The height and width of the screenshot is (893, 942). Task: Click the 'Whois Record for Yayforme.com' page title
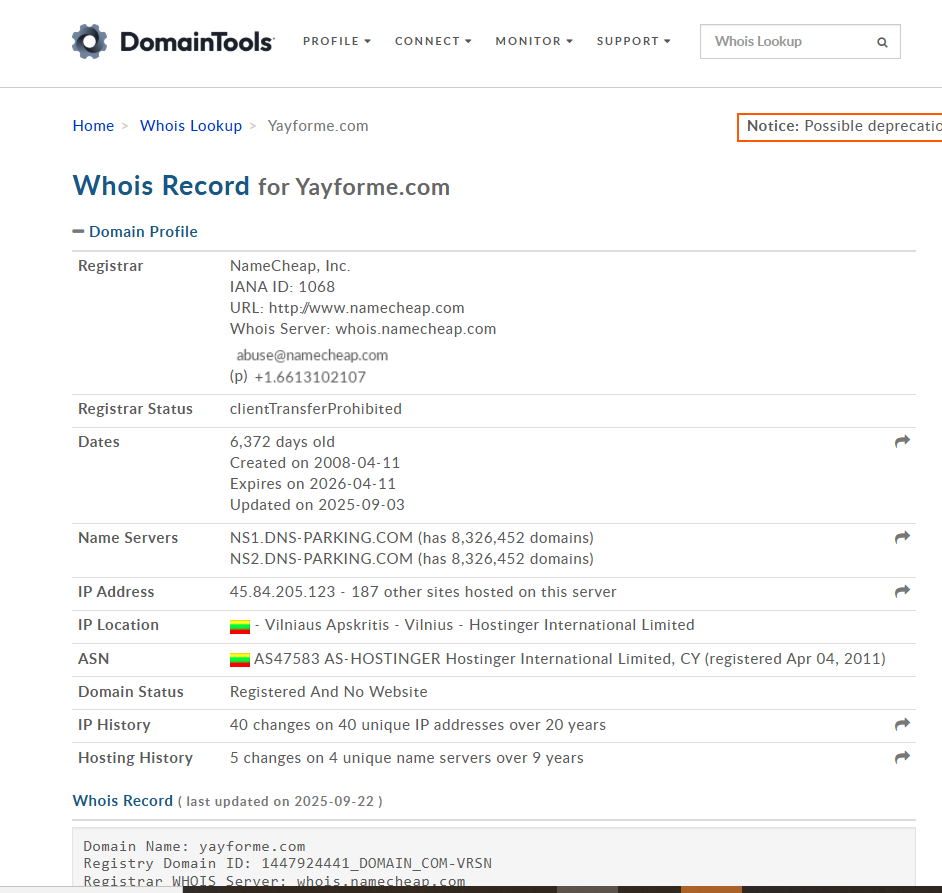click(x=261, y=186)
